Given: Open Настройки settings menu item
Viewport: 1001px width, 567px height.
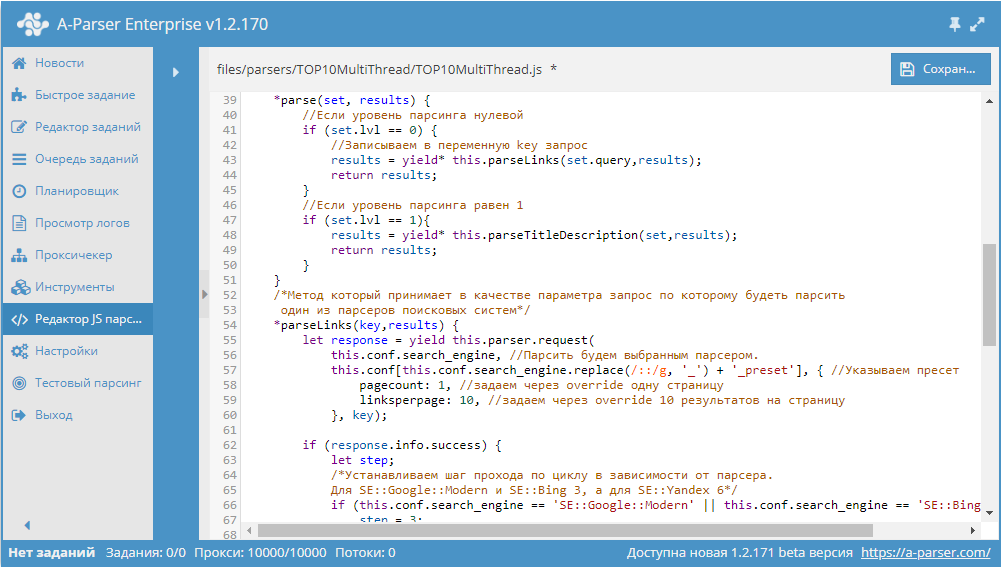Looking at the screenshot, I should (x=66, y=351).
